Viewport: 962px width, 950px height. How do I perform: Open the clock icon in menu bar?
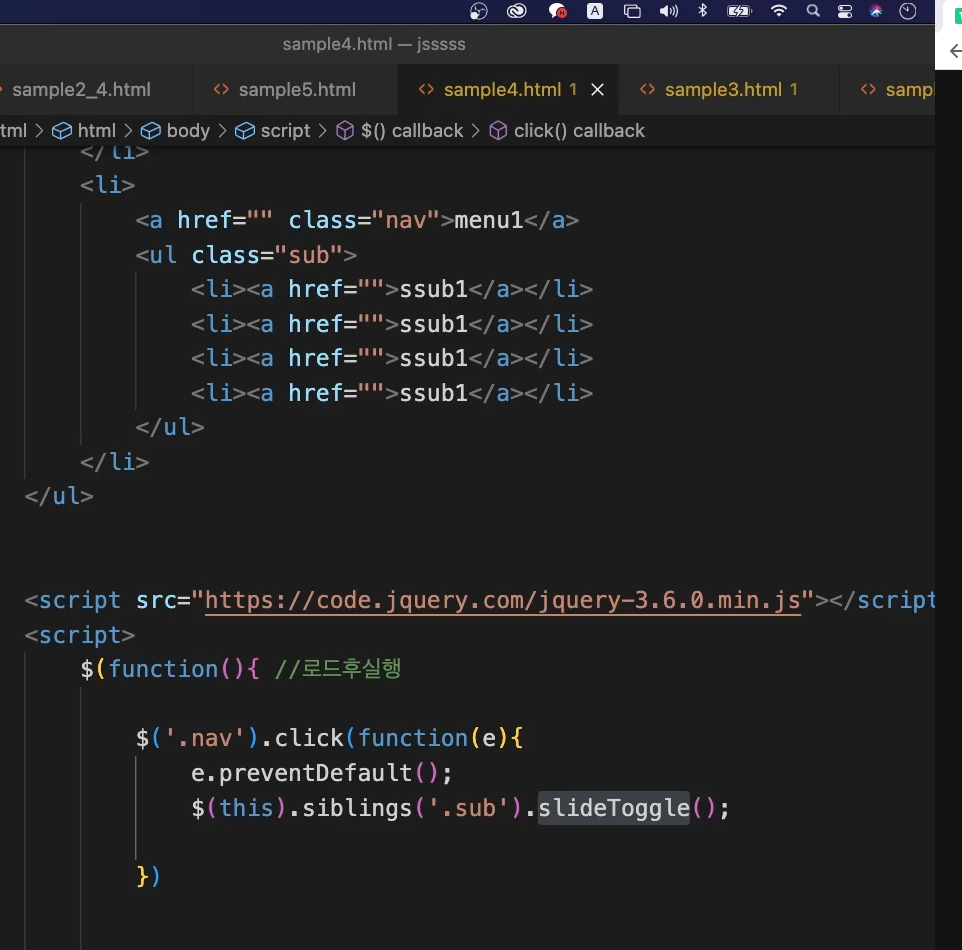(907, 11)
